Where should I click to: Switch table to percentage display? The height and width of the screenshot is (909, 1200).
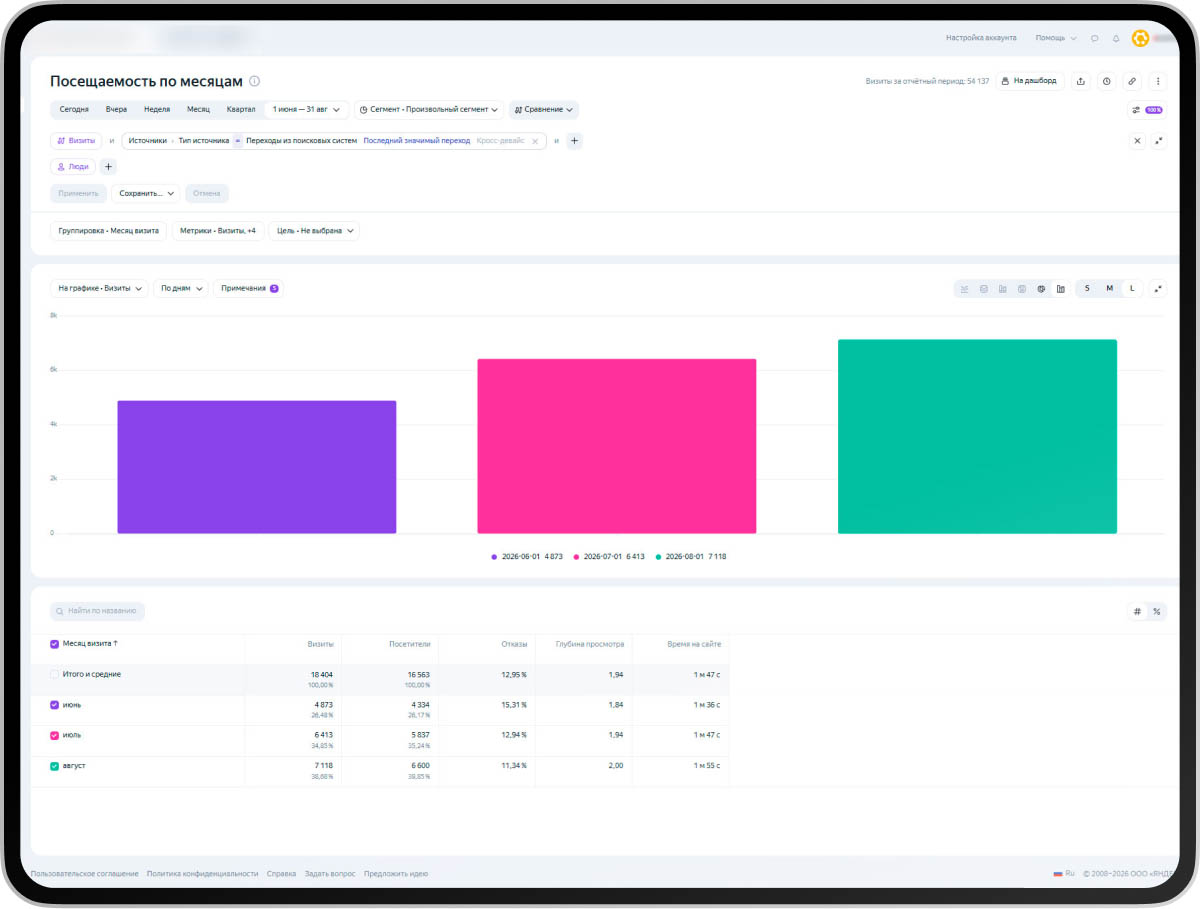tap(1157, 611)
